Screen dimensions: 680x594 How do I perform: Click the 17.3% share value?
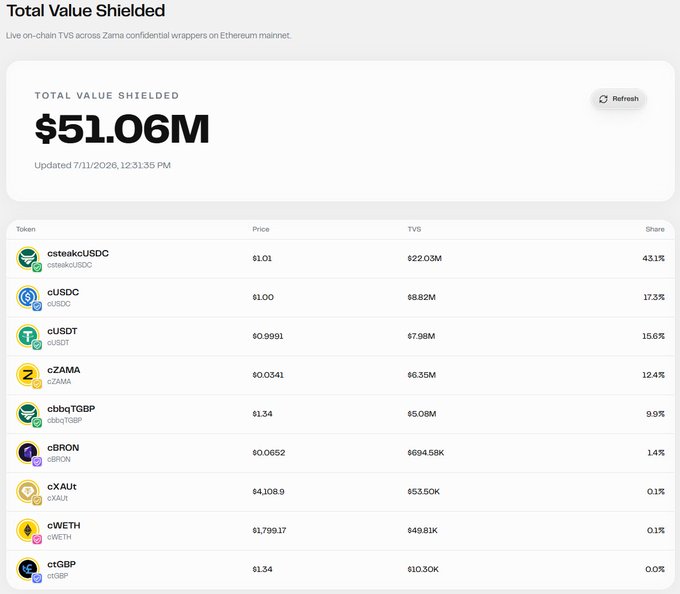click(x=654, y=297)
